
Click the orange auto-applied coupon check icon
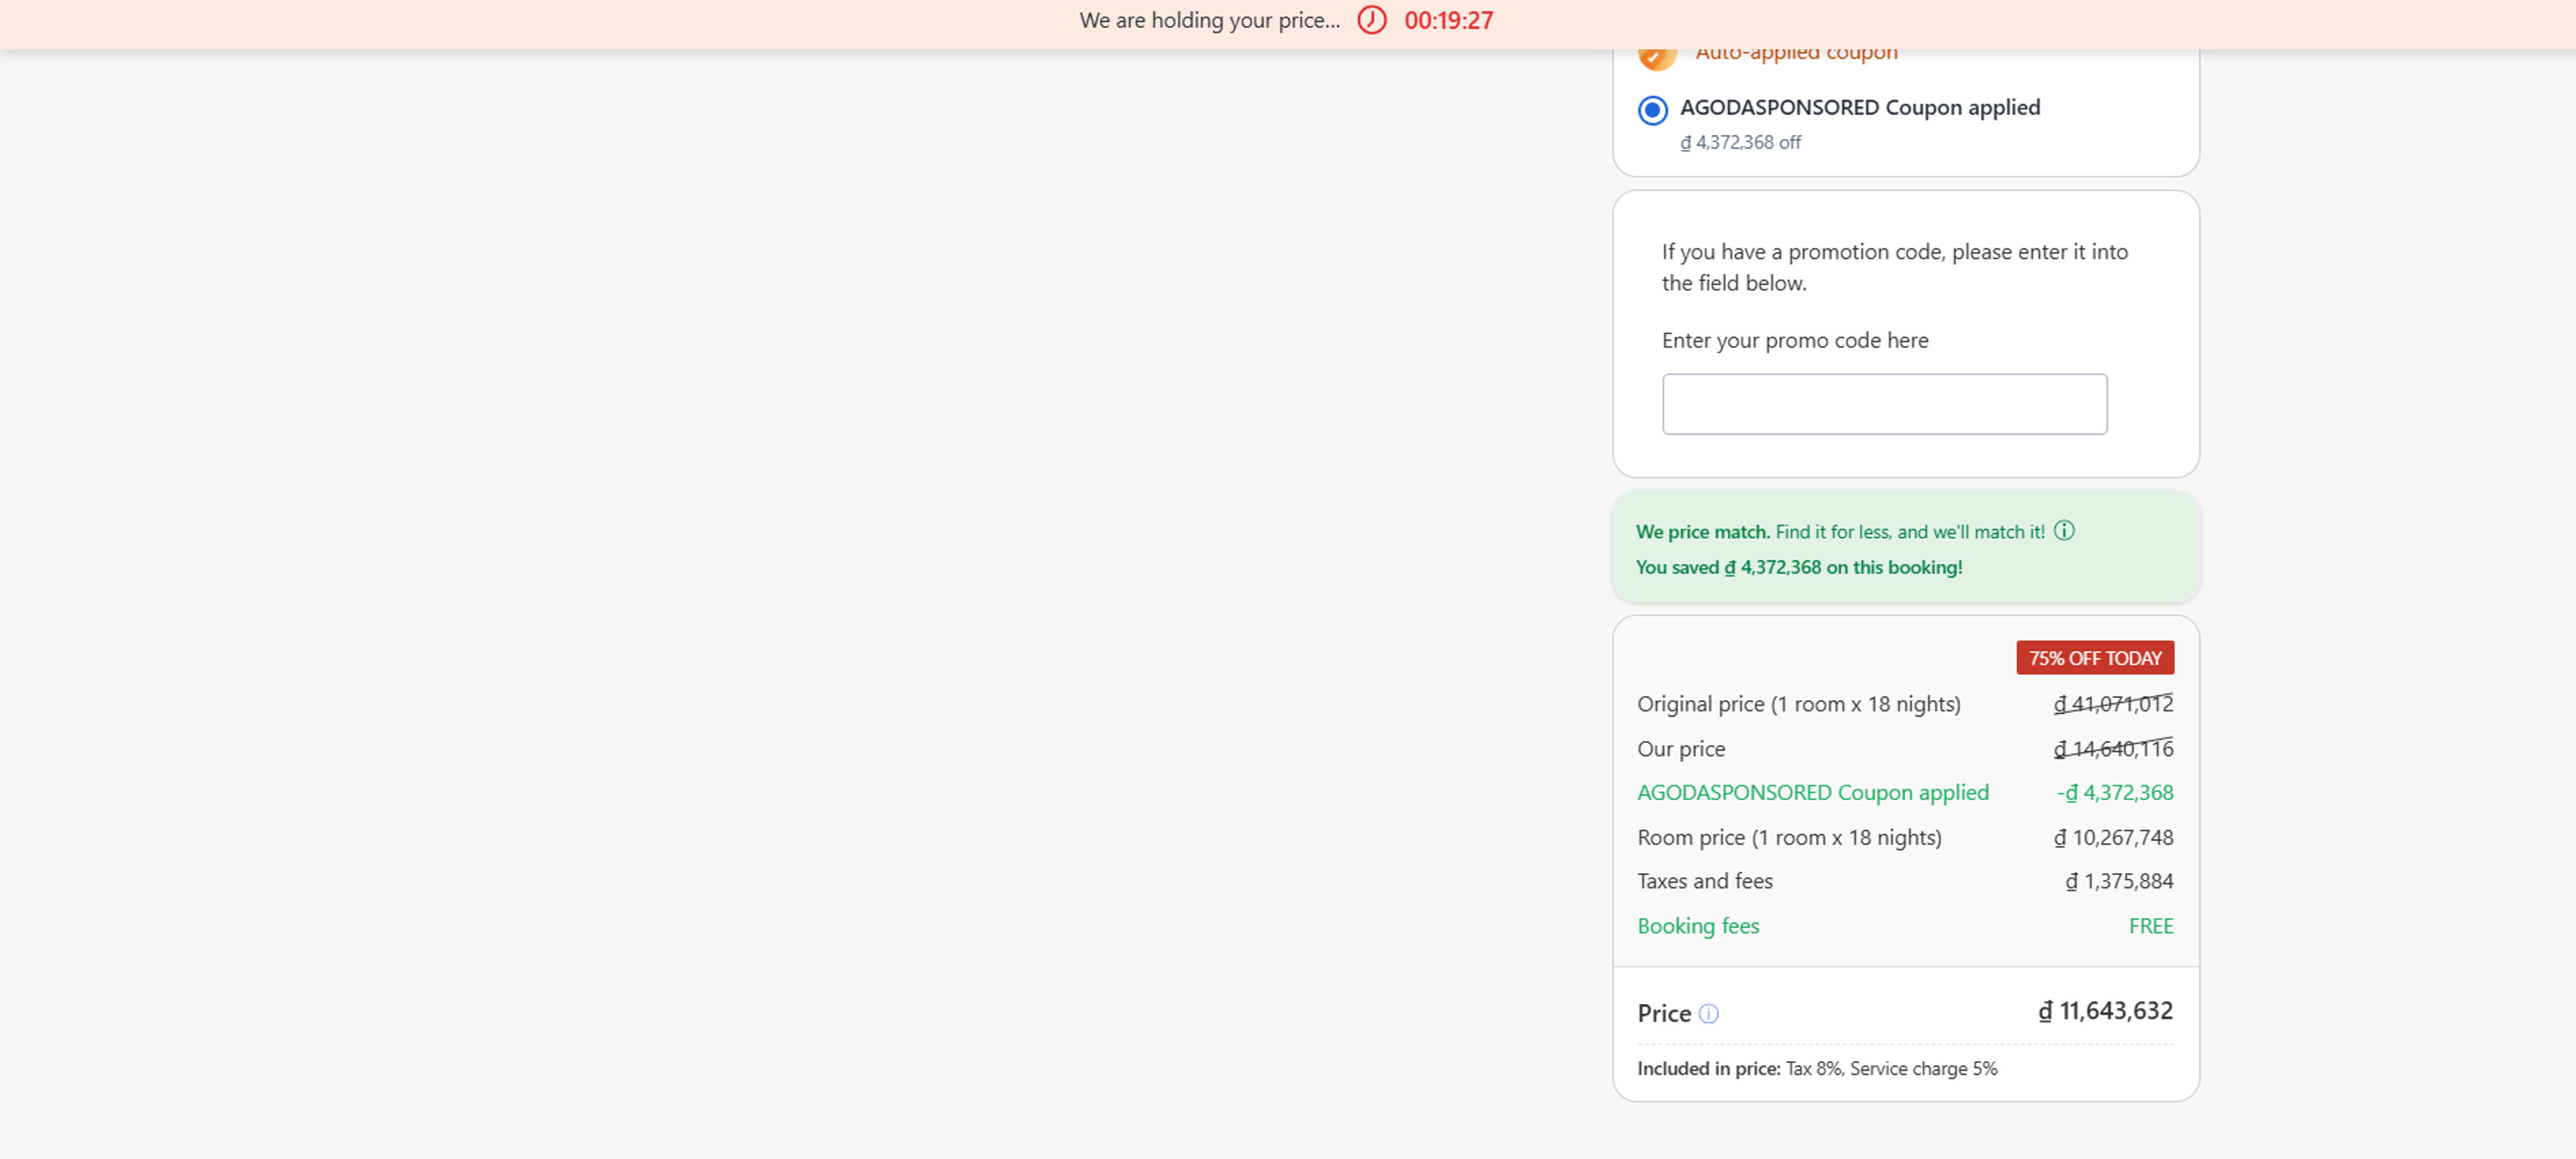point(1656,55)
